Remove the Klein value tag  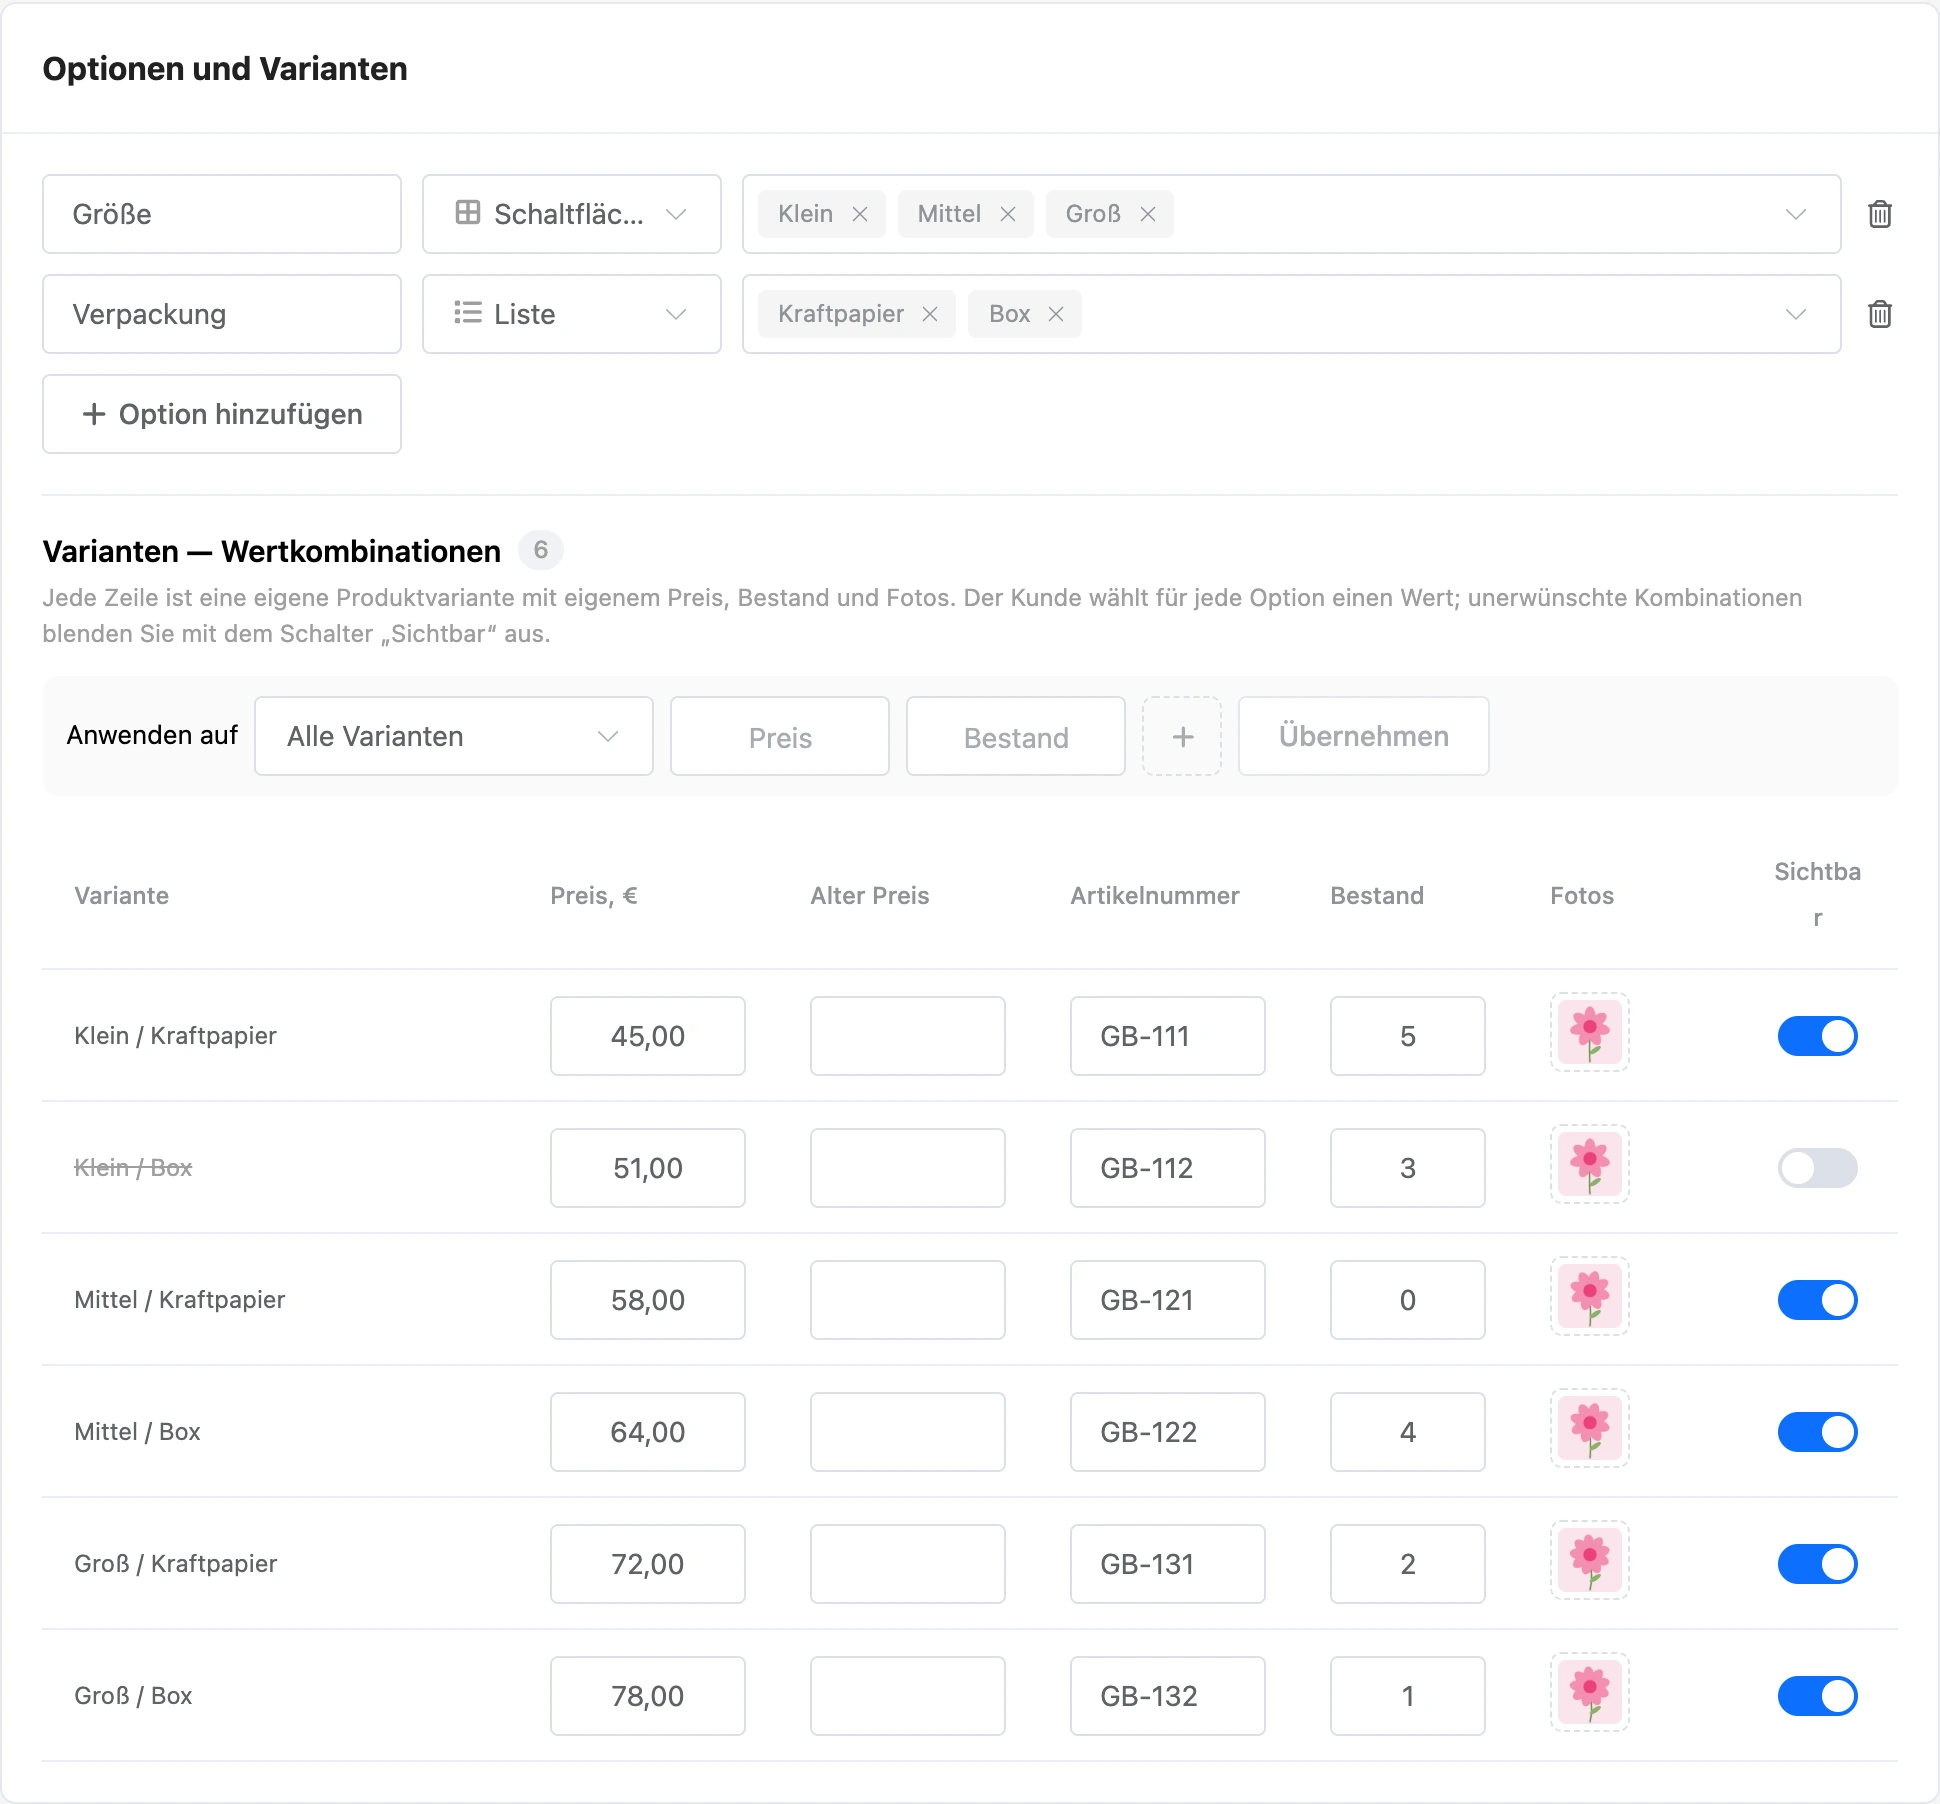point(860,214)
